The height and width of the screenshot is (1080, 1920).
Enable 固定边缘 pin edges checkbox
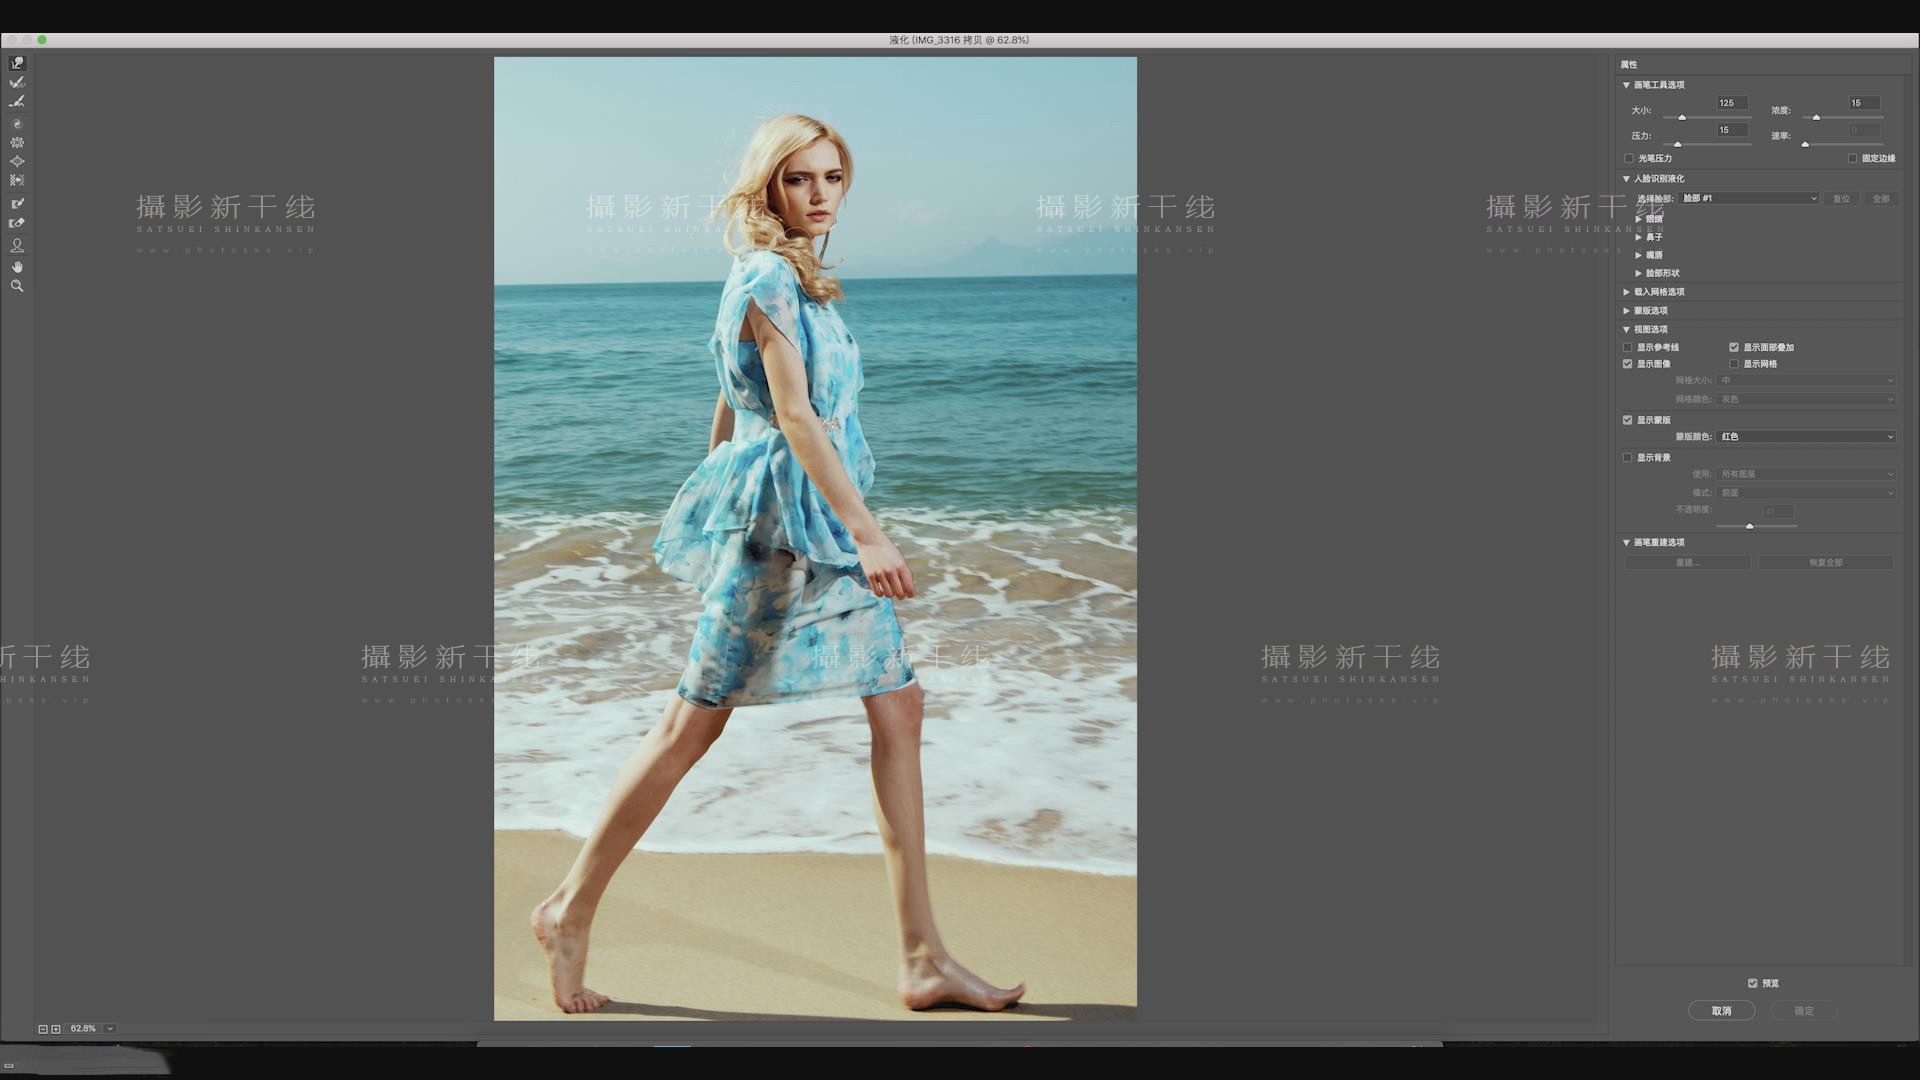1852,158
